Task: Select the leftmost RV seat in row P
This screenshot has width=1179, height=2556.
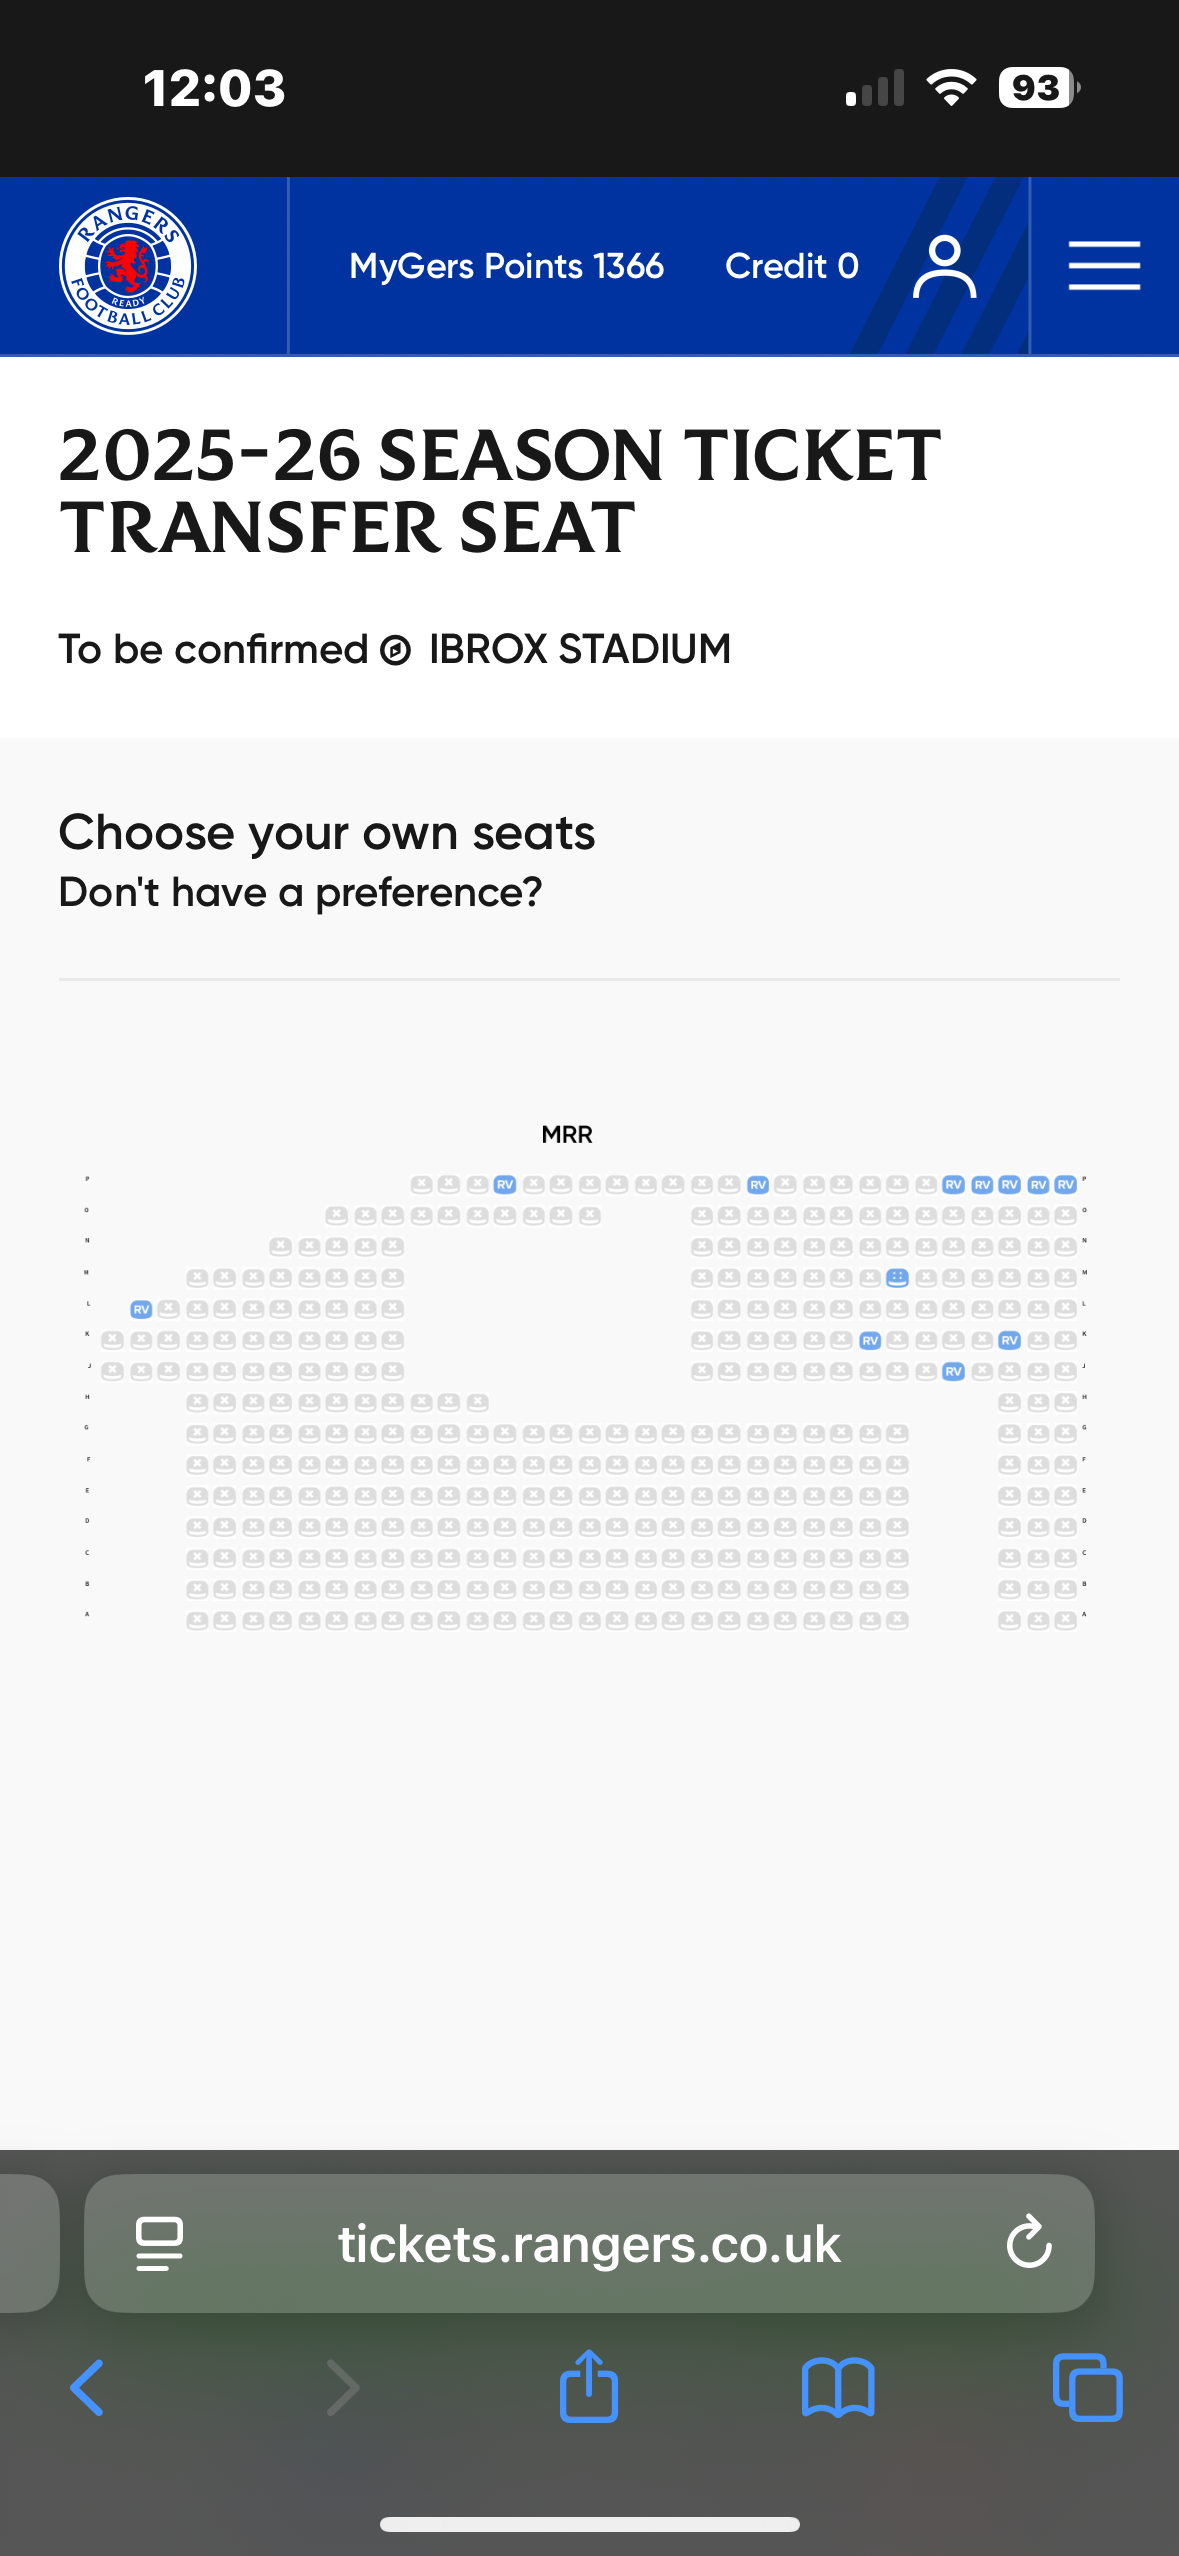Action: [x=505, y=1185]
